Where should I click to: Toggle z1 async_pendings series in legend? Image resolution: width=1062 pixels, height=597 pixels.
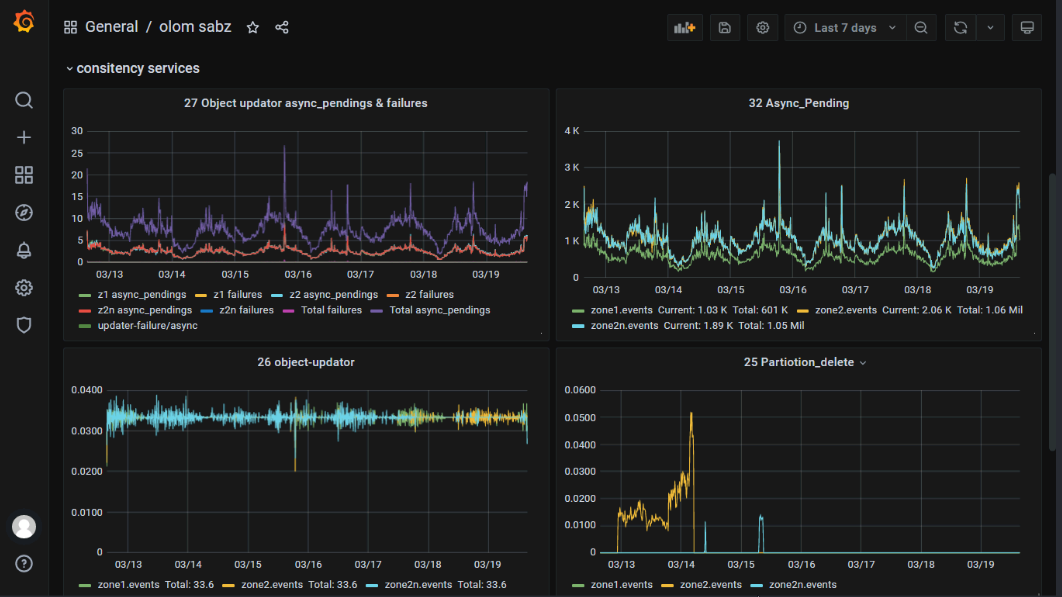[141, 295]
